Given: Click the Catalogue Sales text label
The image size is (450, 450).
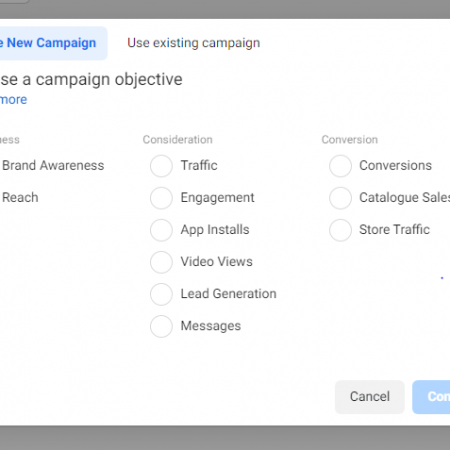Looking at the screenshot, I should click(405, 197).
